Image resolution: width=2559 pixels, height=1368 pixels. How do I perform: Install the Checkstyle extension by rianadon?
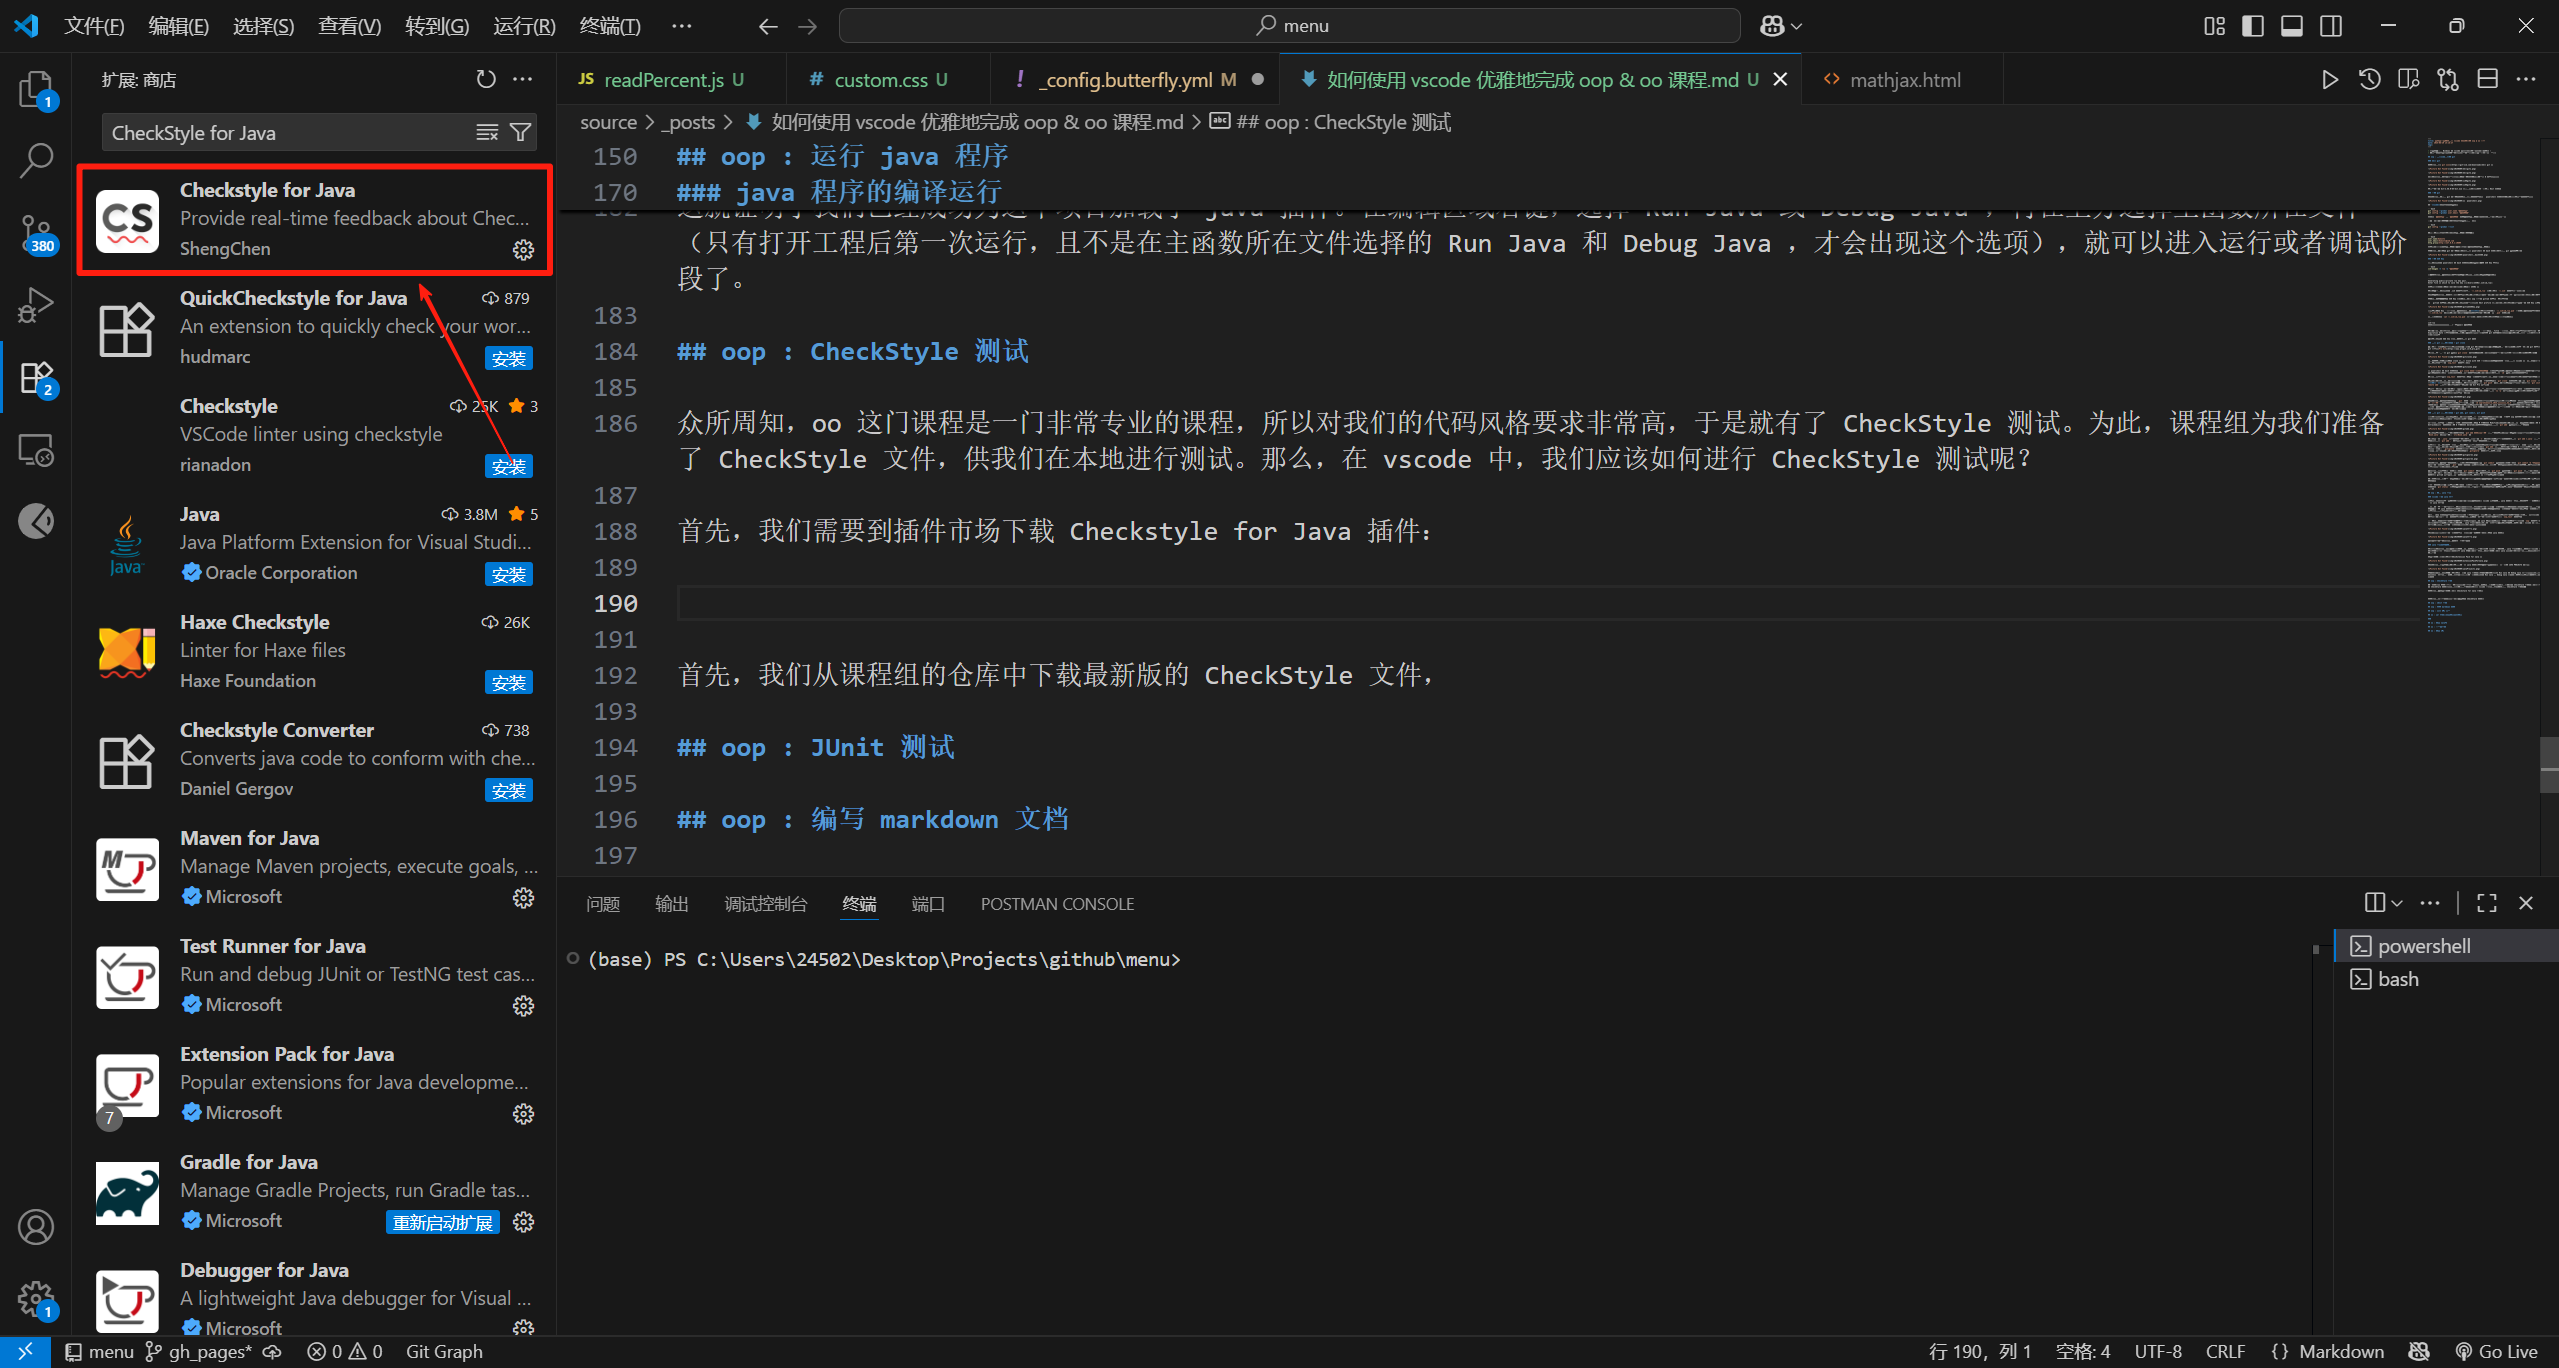[x=509, y=465]
